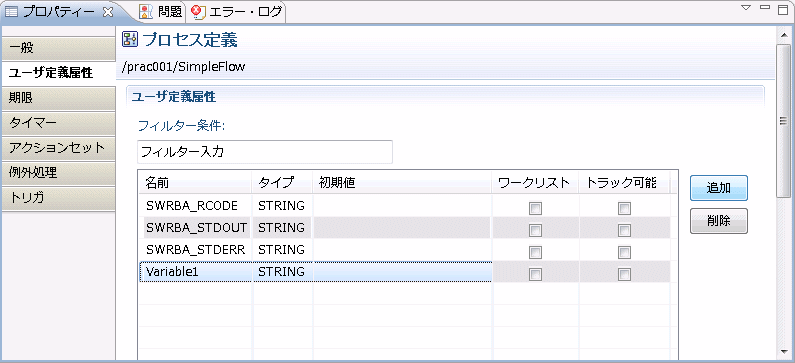The height and width of the screenshot is (363, 795).
Task: Click the vertical scrollbar down arrow
Action: click(782, 351)
